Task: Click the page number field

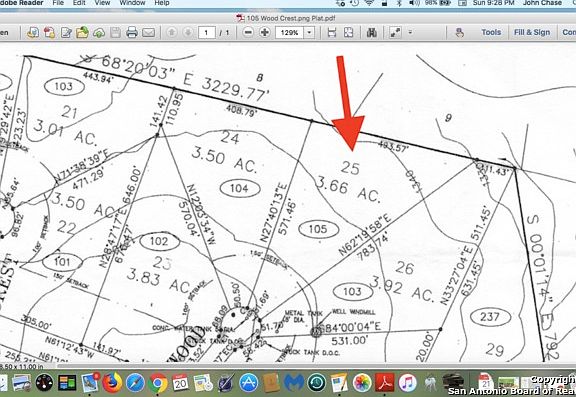Action: (206, 33)
